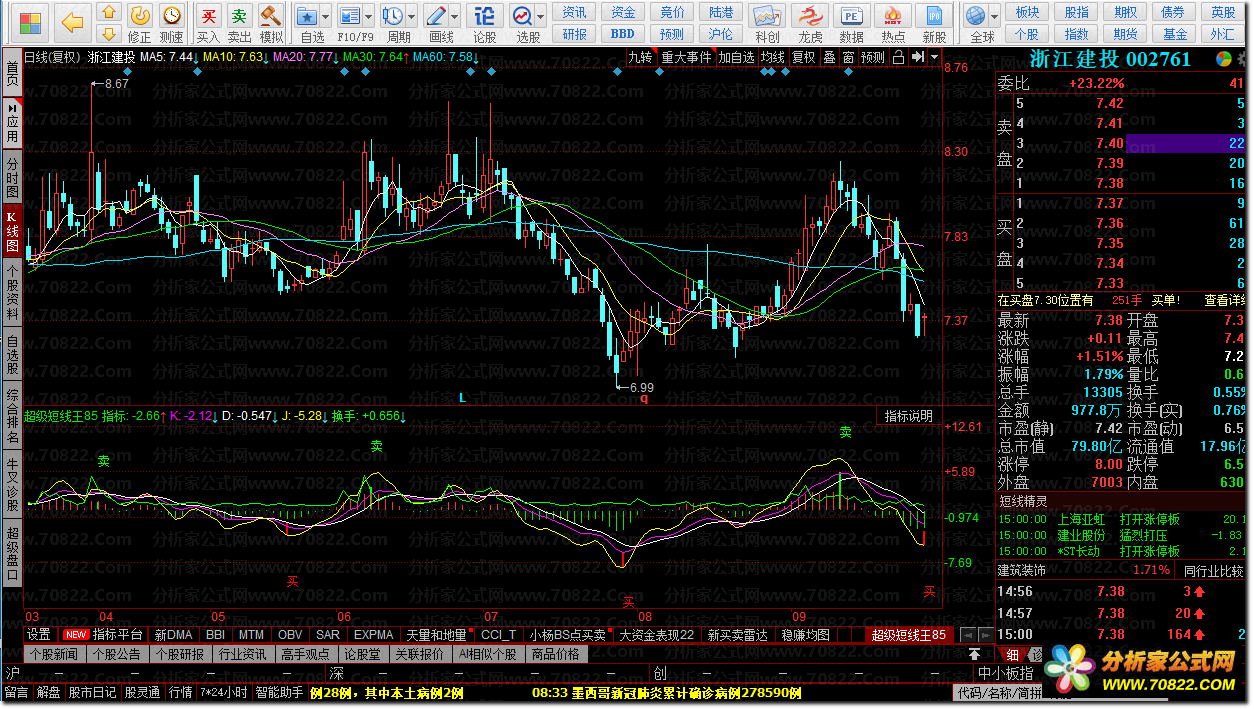Click the lock icon in chart toolbar
Screen dimensions: 1254x709
point(898,57)
